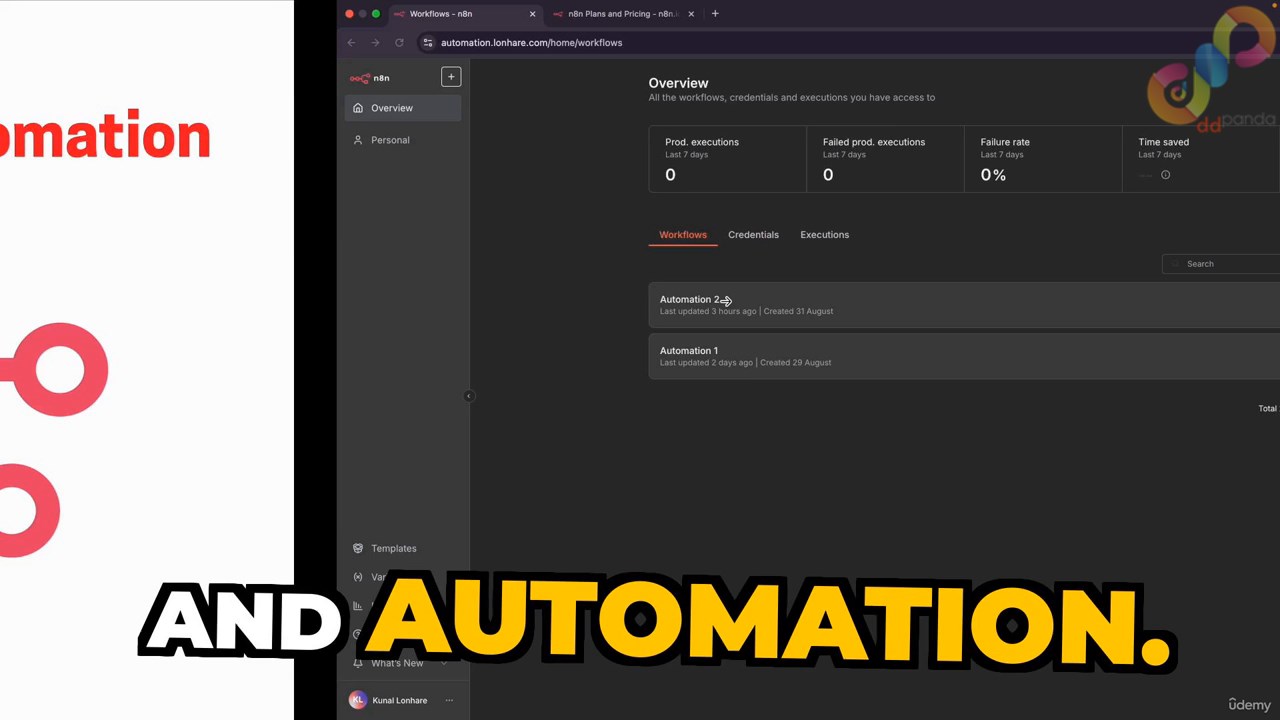Click the Overview page heading
The width and height of the screenshot is (1280, 720).
(678, 83)
